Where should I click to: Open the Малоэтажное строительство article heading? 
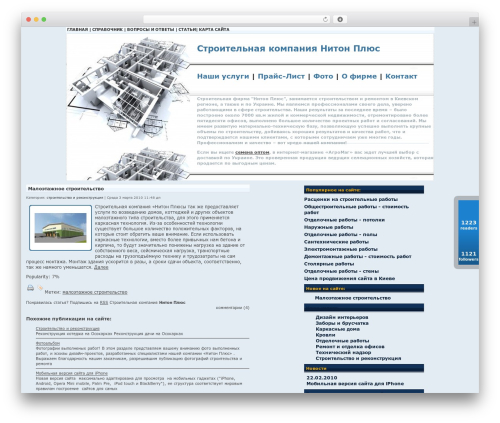[x=66, y=189]
